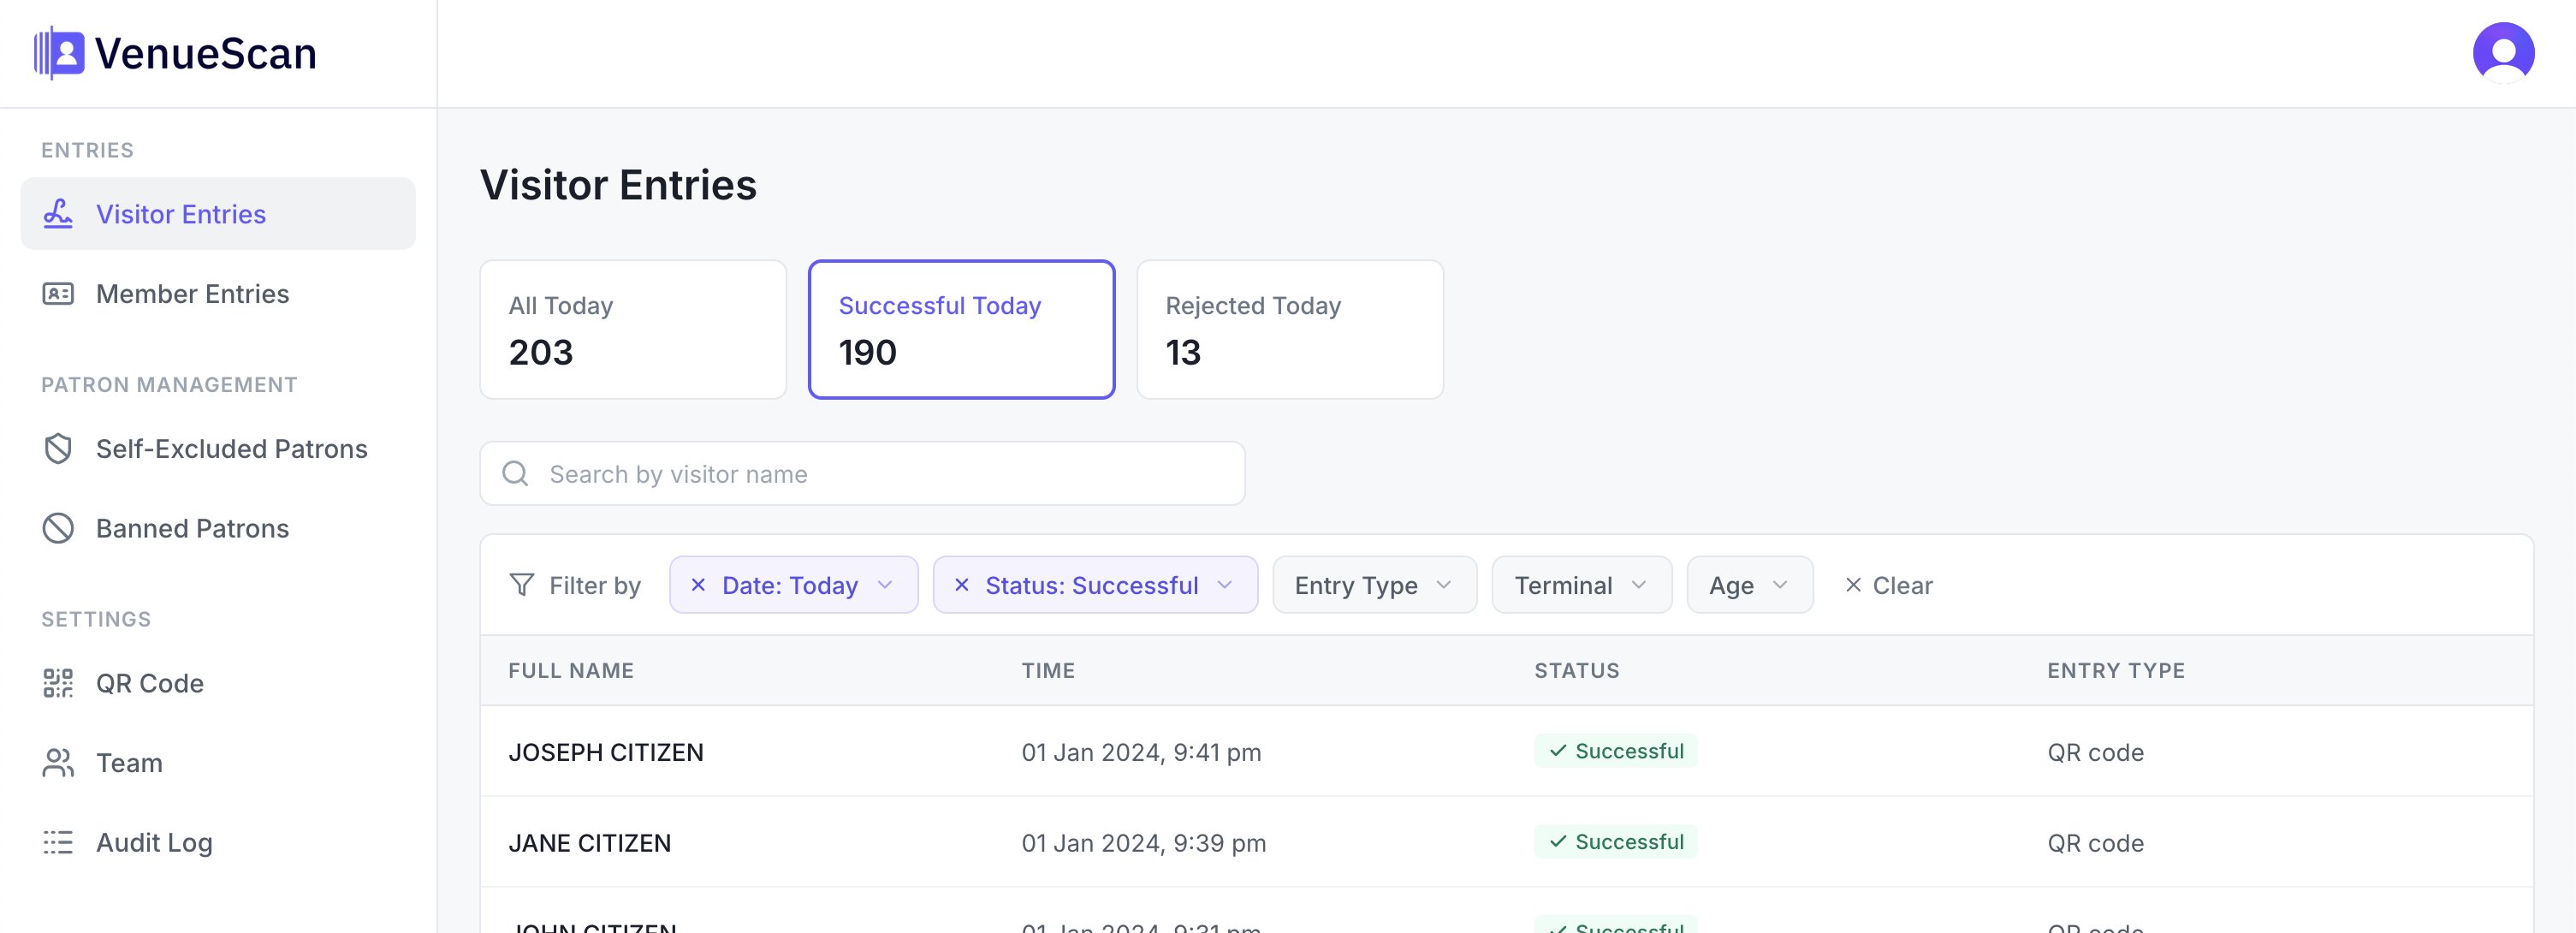Click the 01 Jan 2024, 9:41 pm time
Screen dimensions: 2576x933
point(1141,752)
